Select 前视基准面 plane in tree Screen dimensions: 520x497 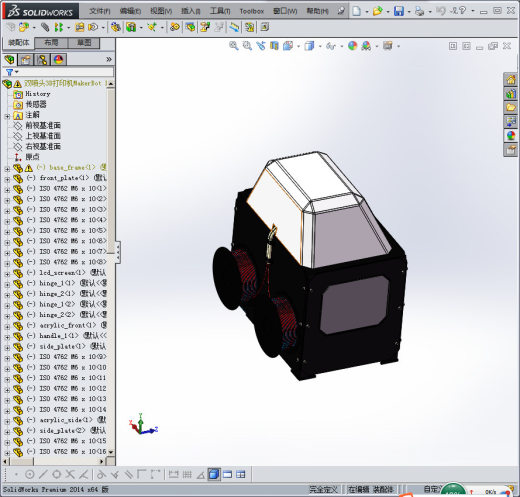click(43, 125)
